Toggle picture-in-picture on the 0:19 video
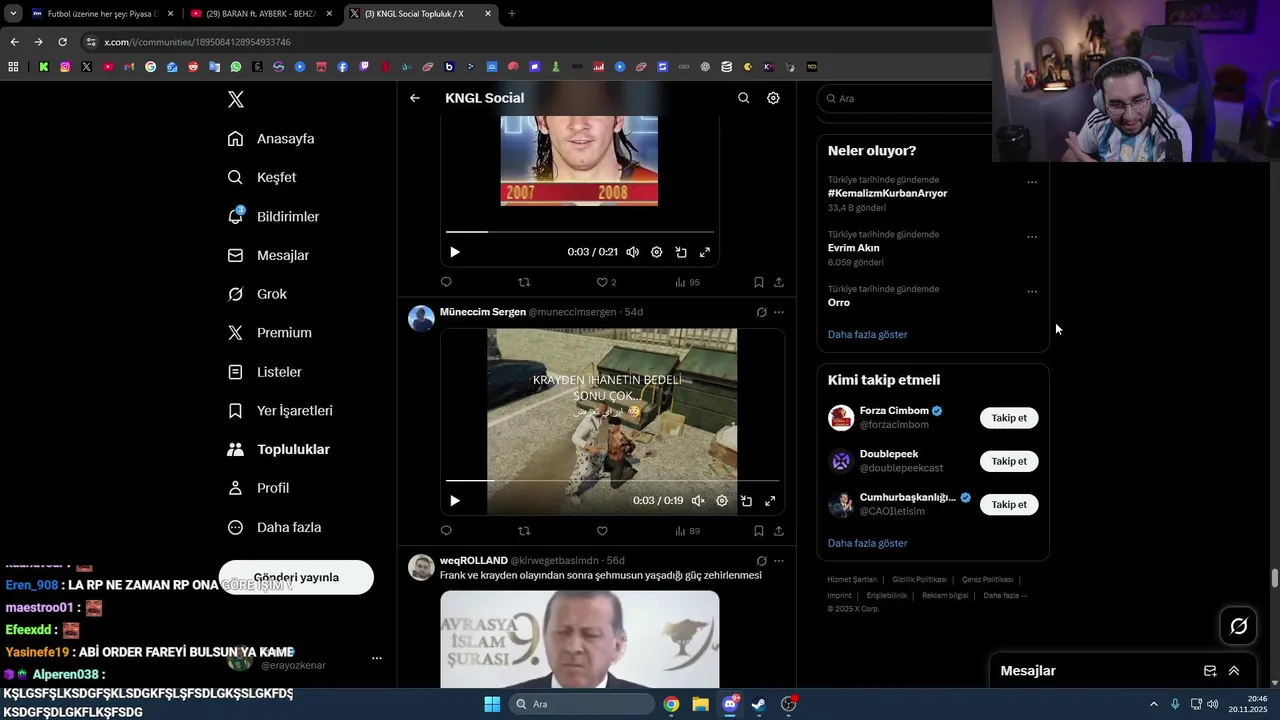The width and height of the screenshot is (1280, 720). coord(746,501)
